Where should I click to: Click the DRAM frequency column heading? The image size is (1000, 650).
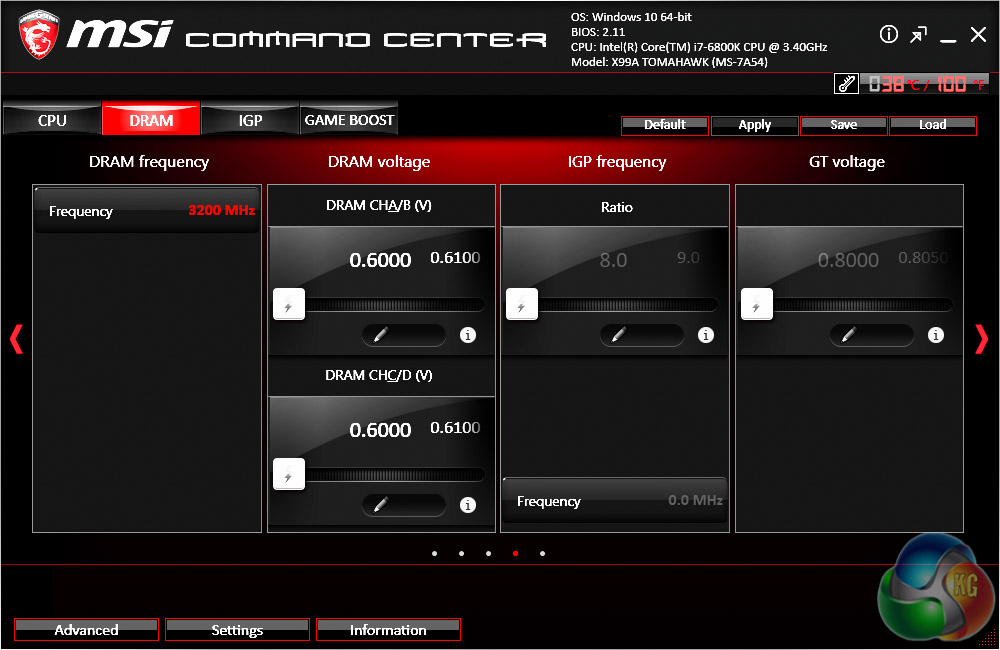pyautogui.click(x=149, y=161)
